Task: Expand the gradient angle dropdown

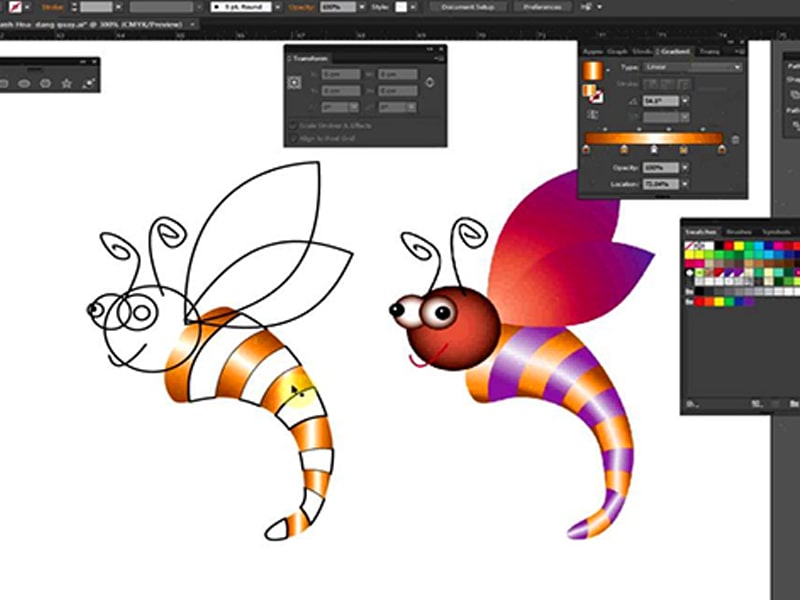Action: pos(684,101)
